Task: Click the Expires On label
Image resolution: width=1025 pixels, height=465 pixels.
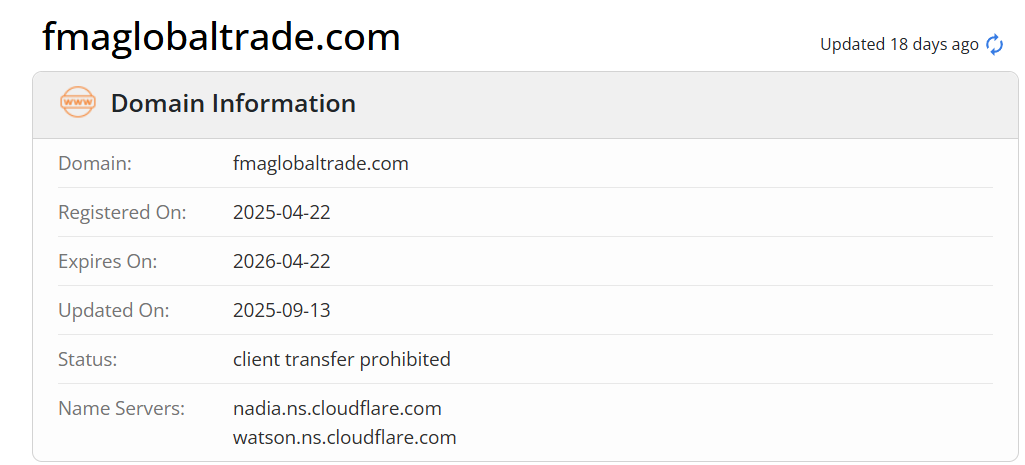Action: [x=108, y=261]
